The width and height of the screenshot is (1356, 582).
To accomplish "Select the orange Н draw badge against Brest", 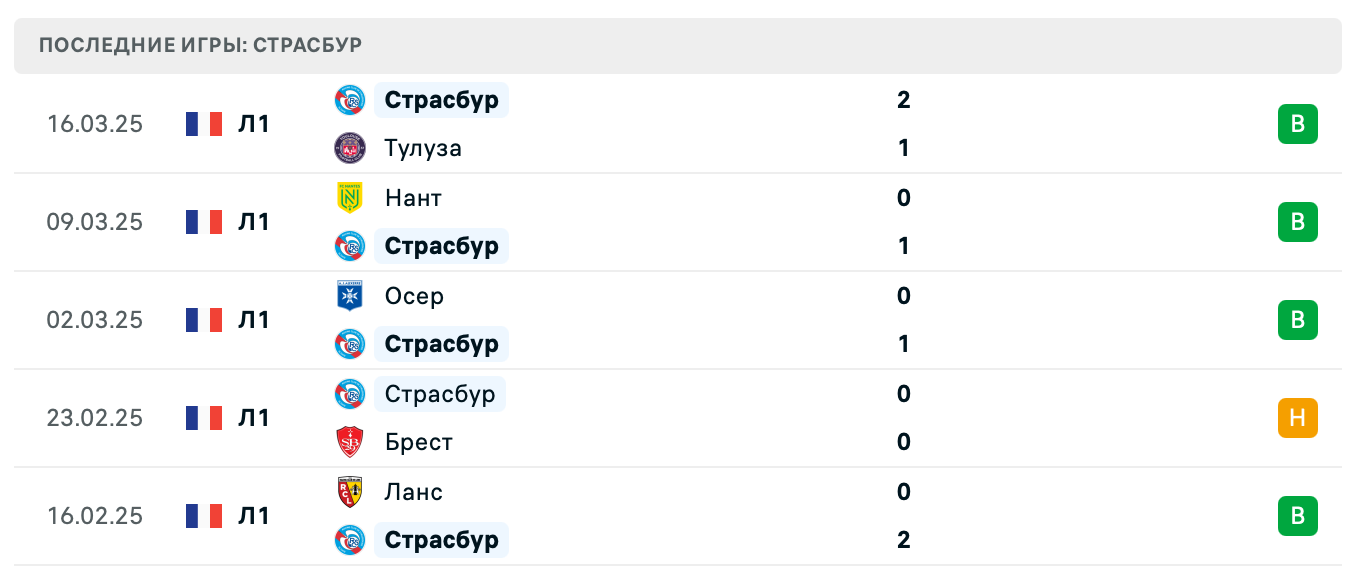I will pos(1298,418).
